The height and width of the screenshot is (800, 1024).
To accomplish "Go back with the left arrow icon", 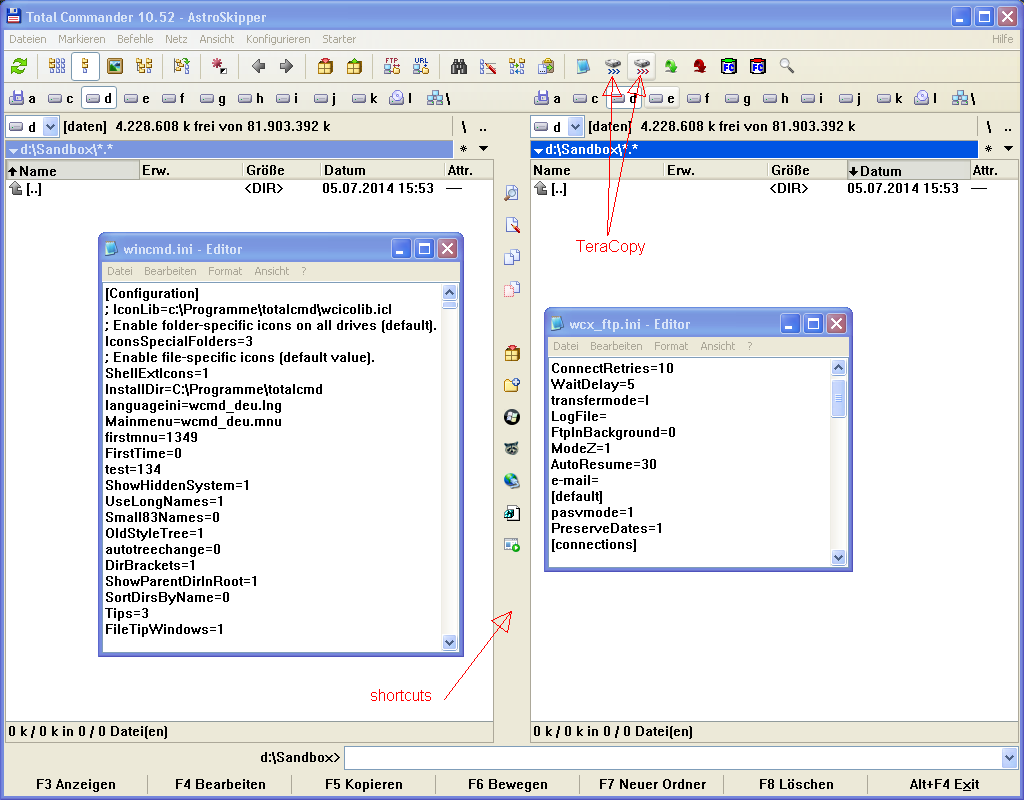I will coord(258,66).
